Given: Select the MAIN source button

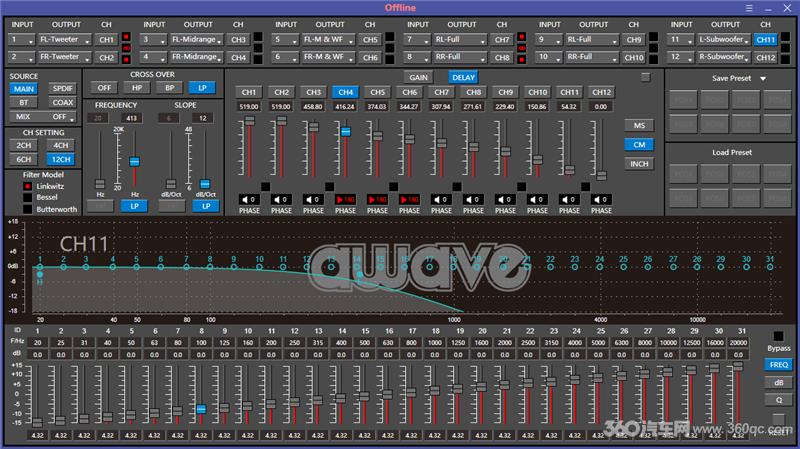Looking at the screenshot, I should coord(23,89).
